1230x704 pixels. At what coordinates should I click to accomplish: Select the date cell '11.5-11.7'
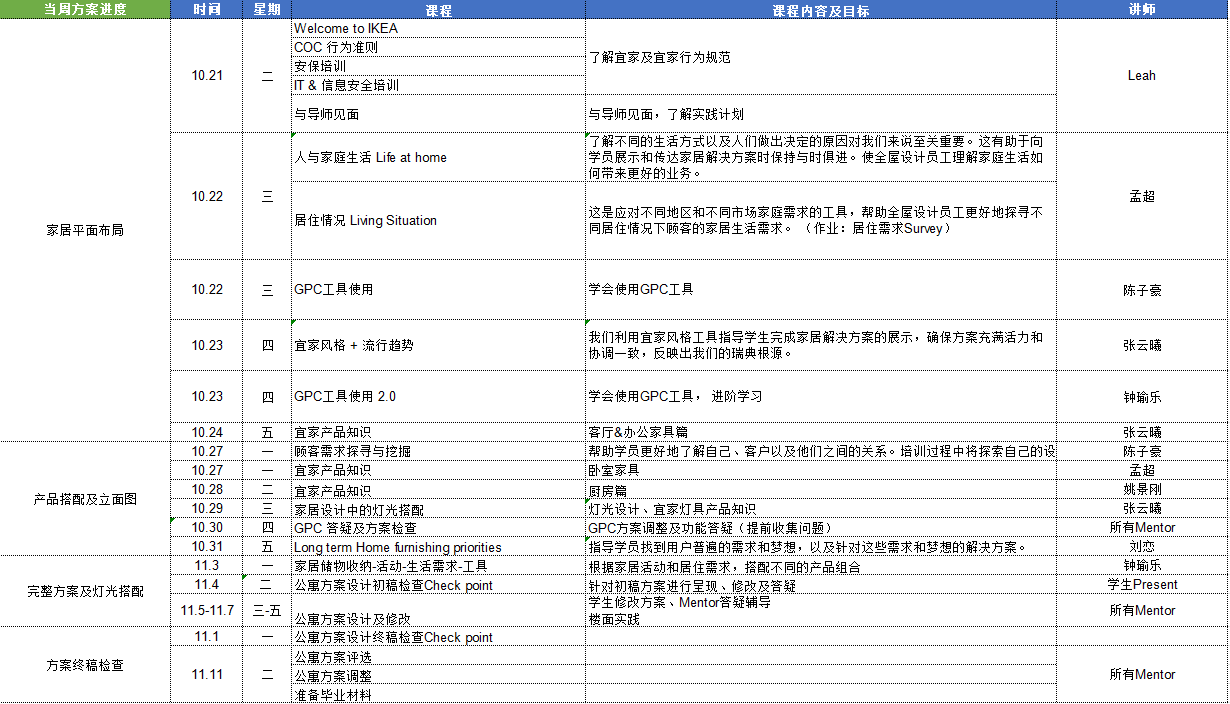[207, 610]
